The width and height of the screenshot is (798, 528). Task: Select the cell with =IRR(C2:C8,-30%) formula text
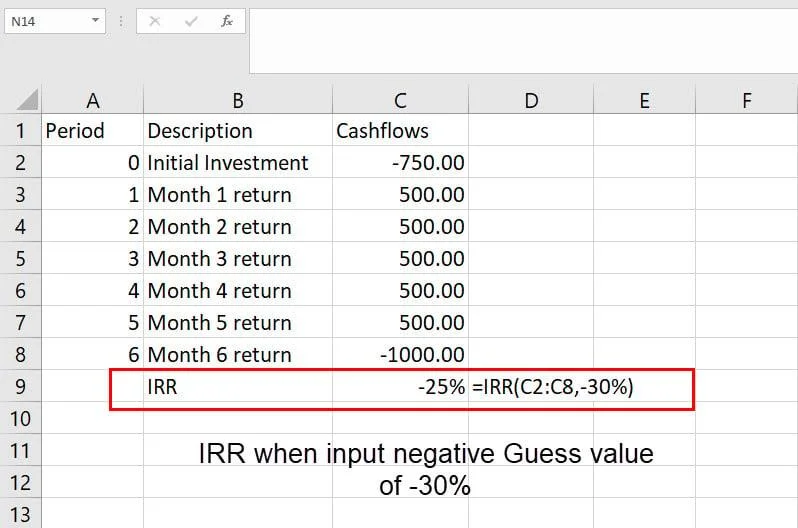coord(530,387)
